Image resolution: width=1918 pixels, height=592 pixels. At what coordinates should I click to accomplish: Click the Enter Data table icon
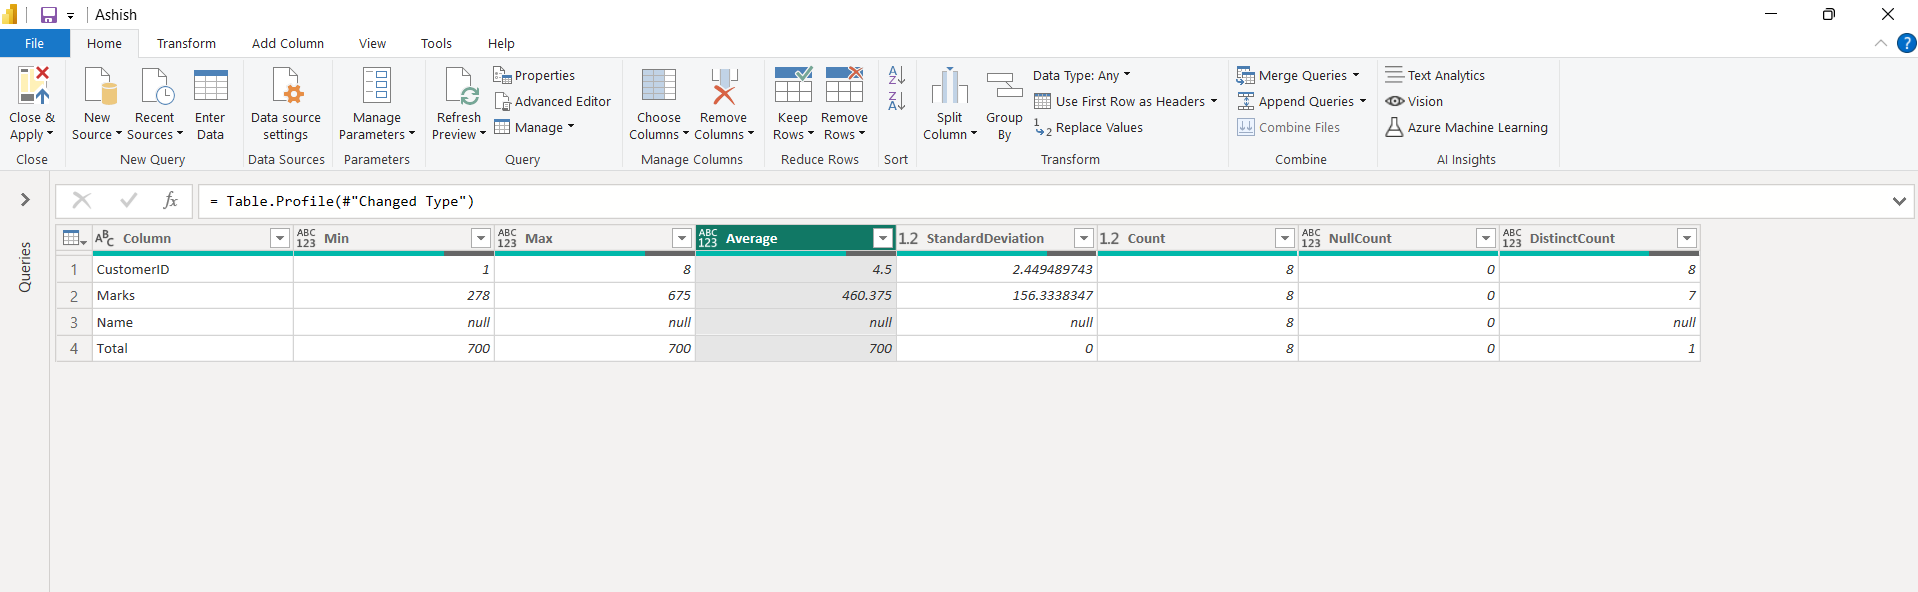[x=210, y=87]
